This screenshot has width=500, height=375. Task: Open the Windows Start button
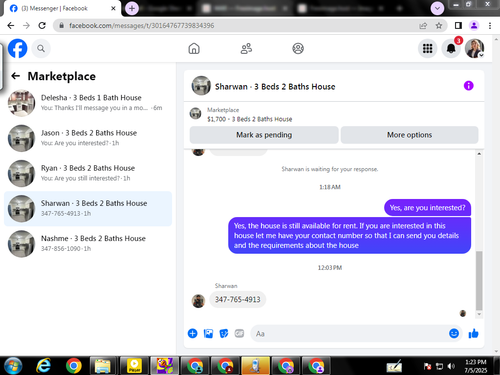click(x=12, y=366)
